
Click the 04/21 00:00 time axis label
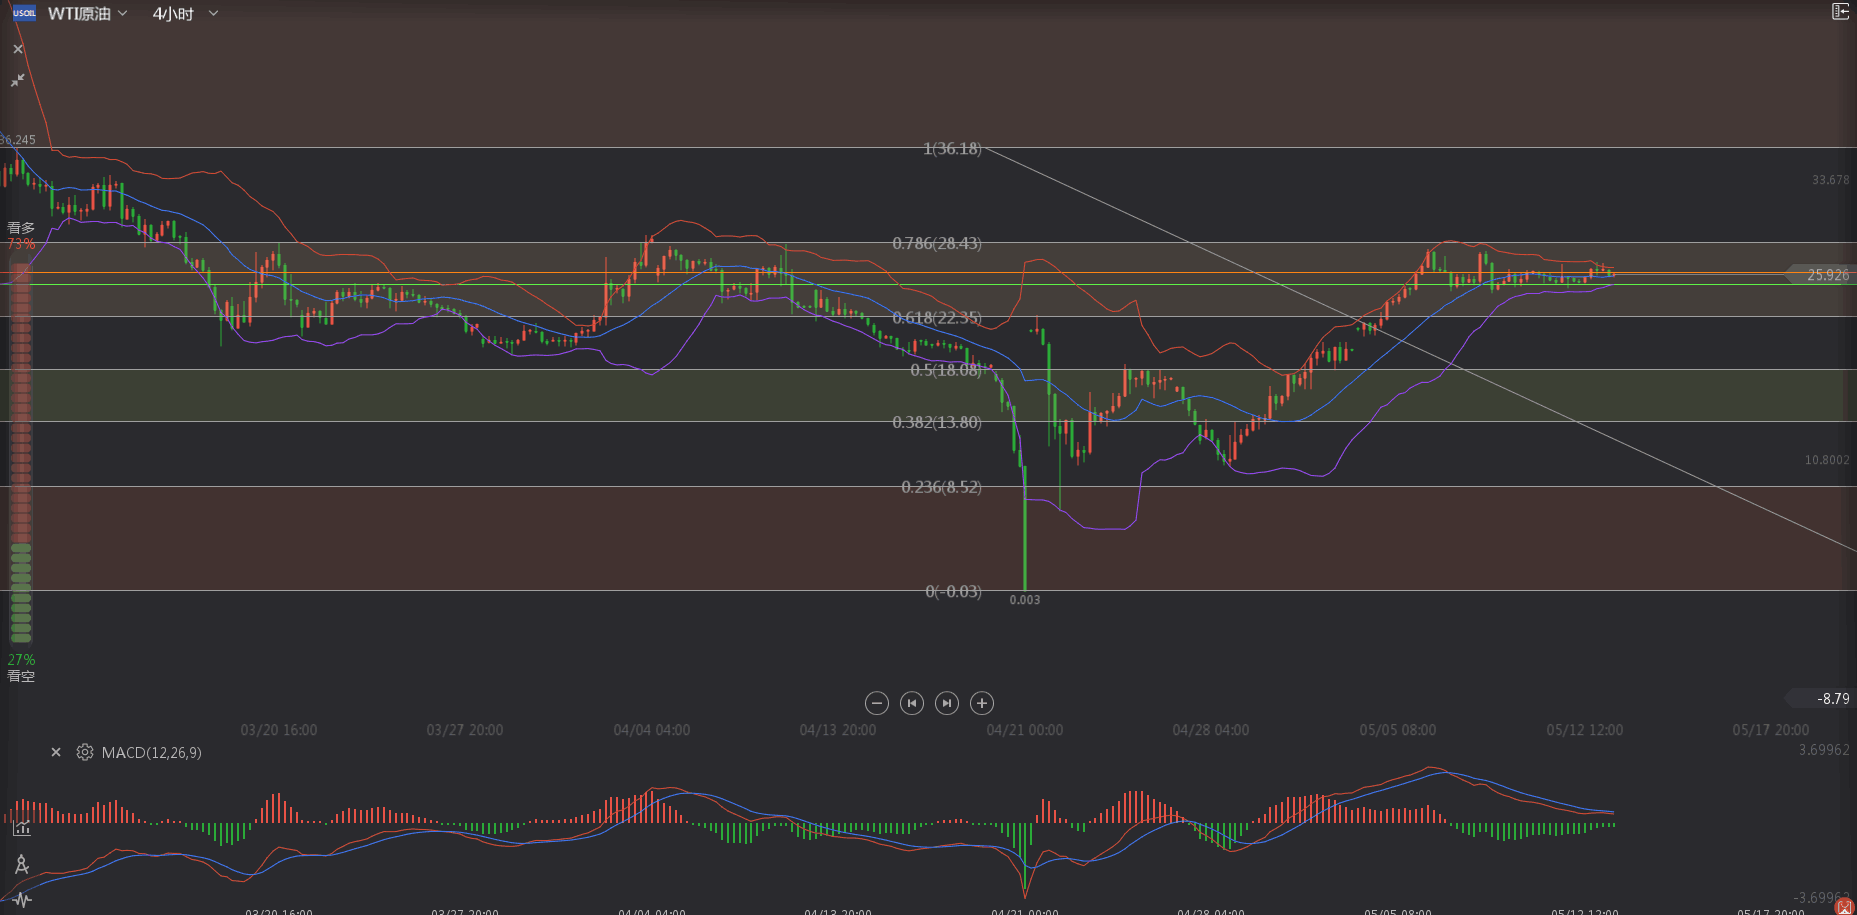tap(1025, 730)
